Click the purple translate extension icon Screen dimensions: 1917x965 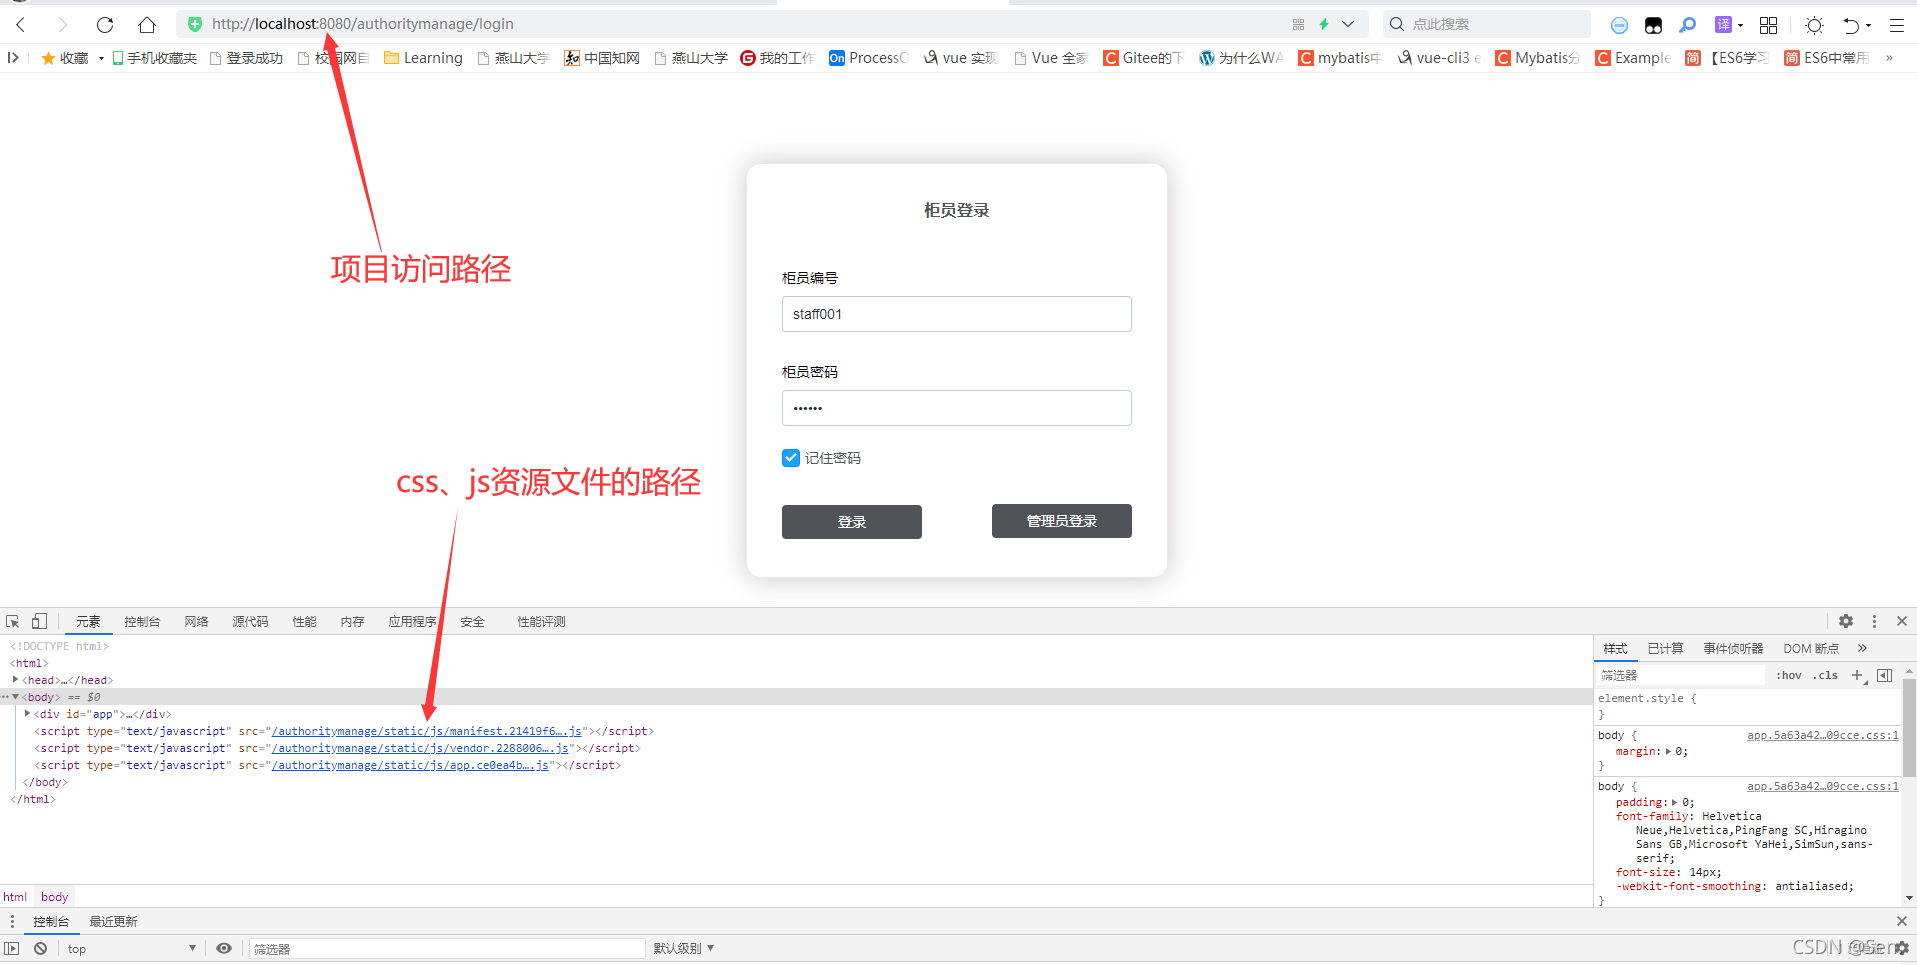(1723, 24)
